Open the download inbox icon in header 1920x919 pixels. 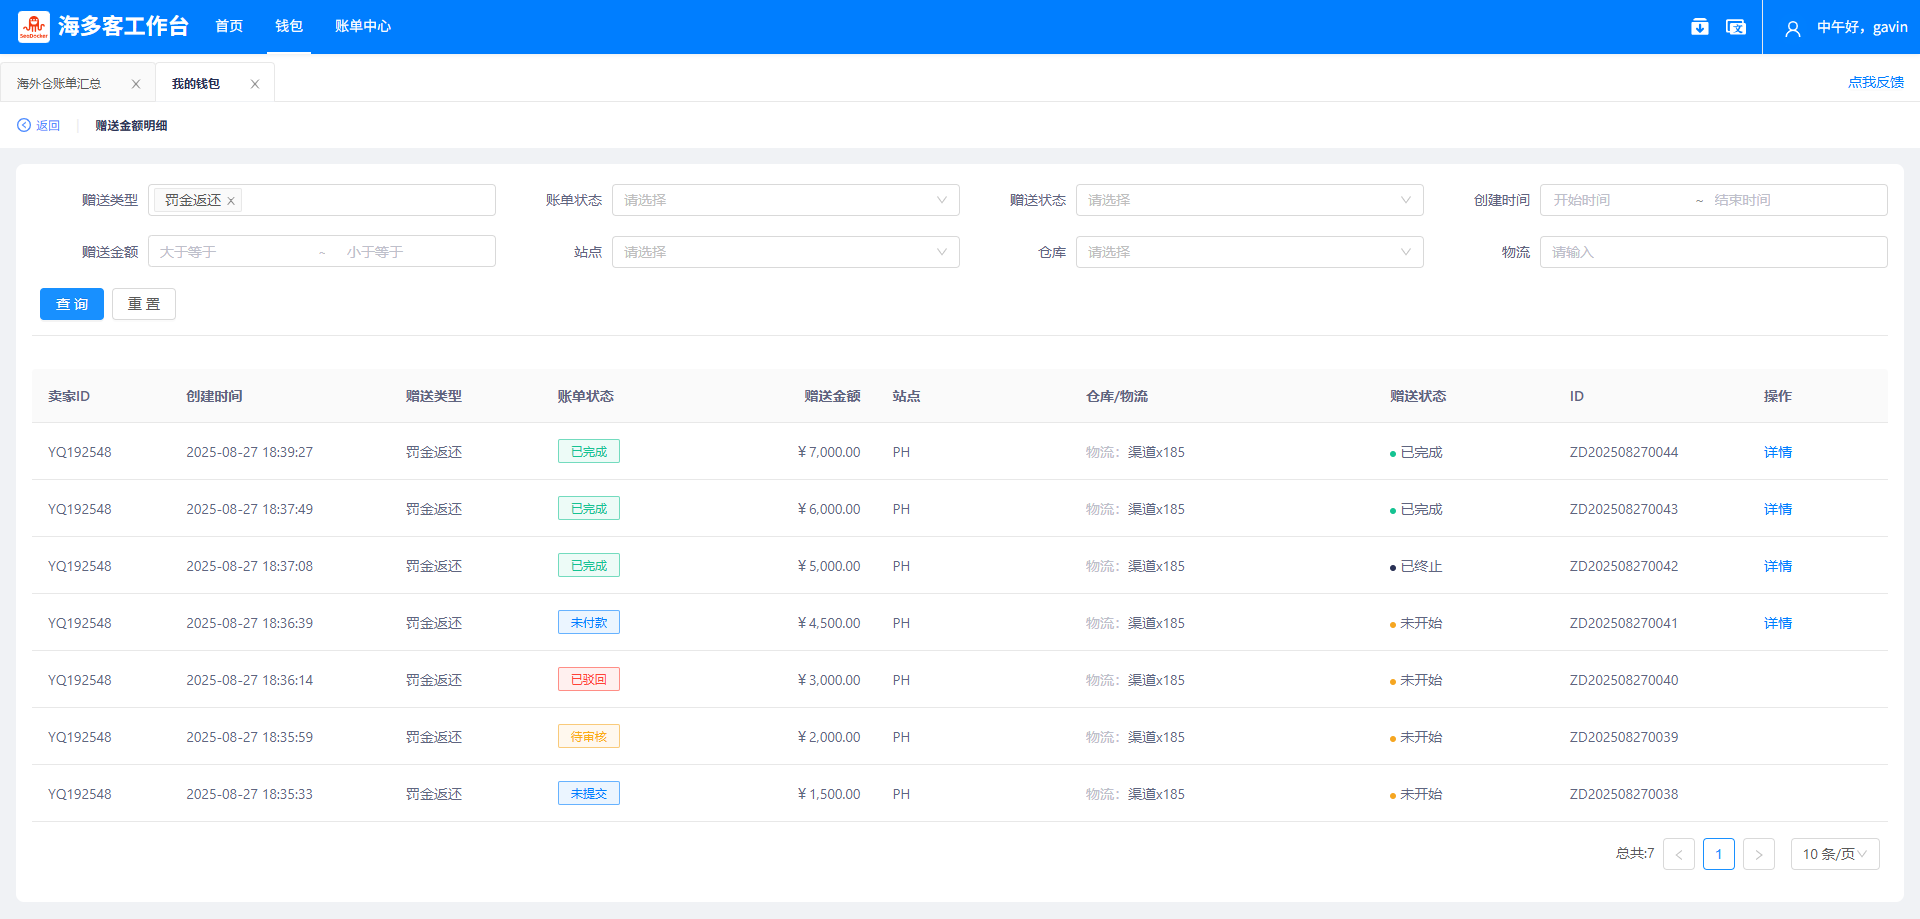click(1699, 27)
